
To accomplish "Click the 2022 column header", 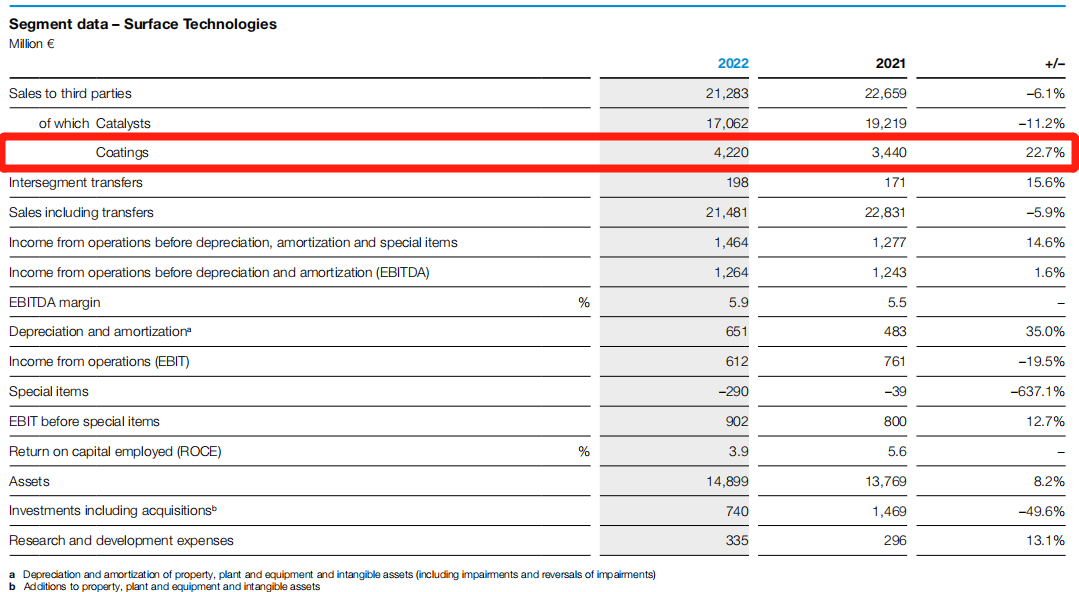I will 732,63.
